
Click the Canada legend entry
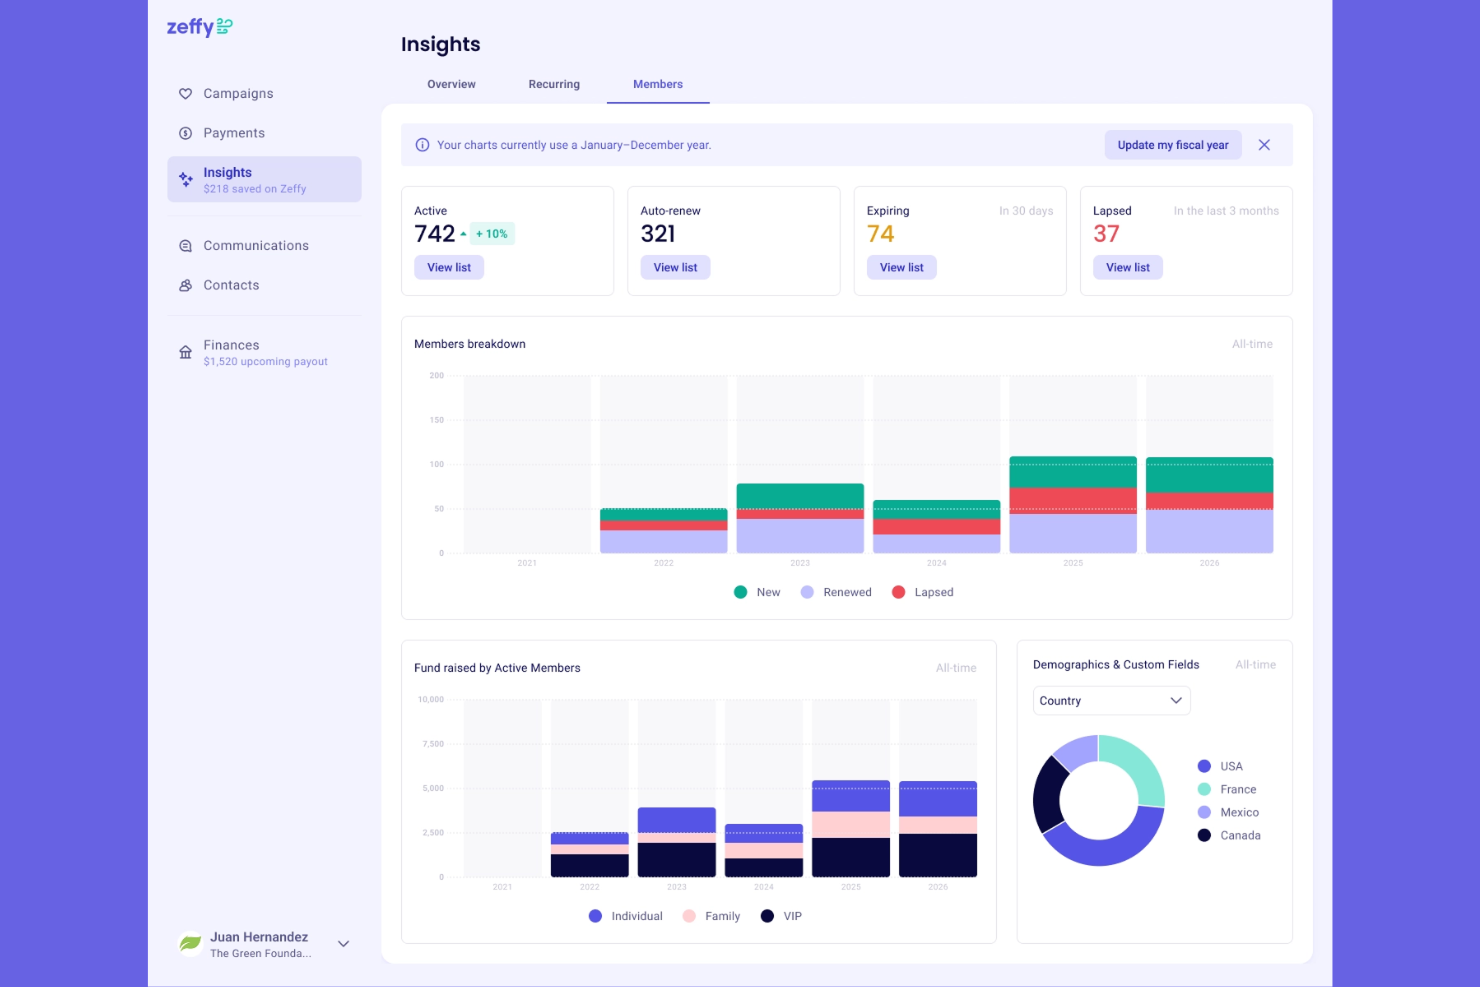pyautogui.click(x=1229, y=836)
